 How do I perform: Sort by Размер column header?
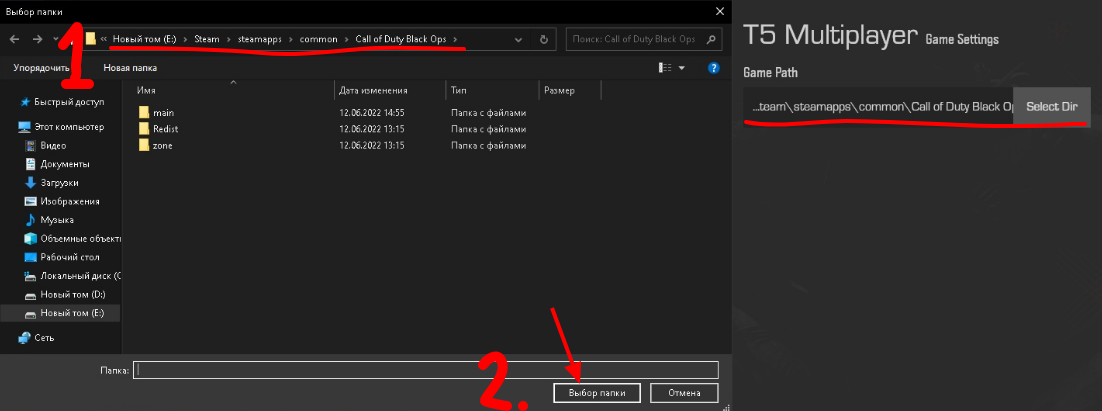559,91
